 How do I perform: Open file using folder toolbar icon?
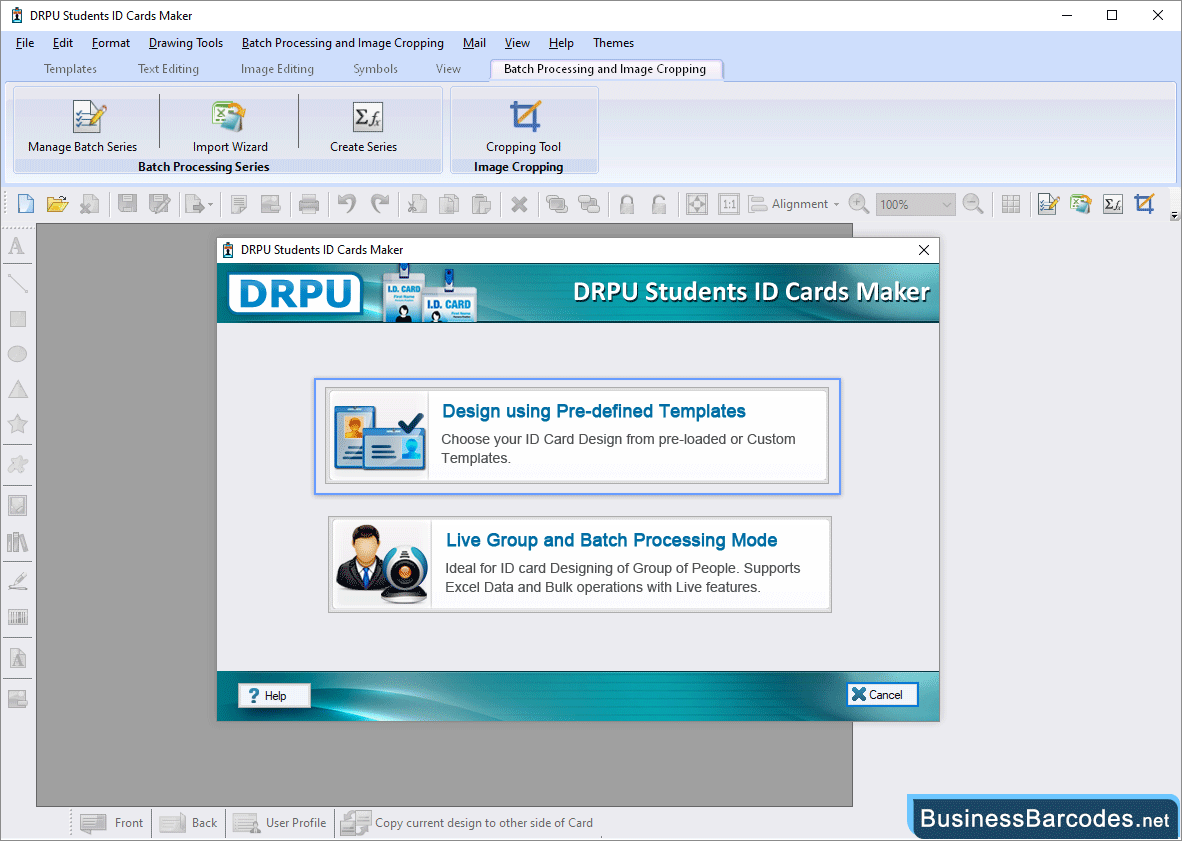point(57,203)
